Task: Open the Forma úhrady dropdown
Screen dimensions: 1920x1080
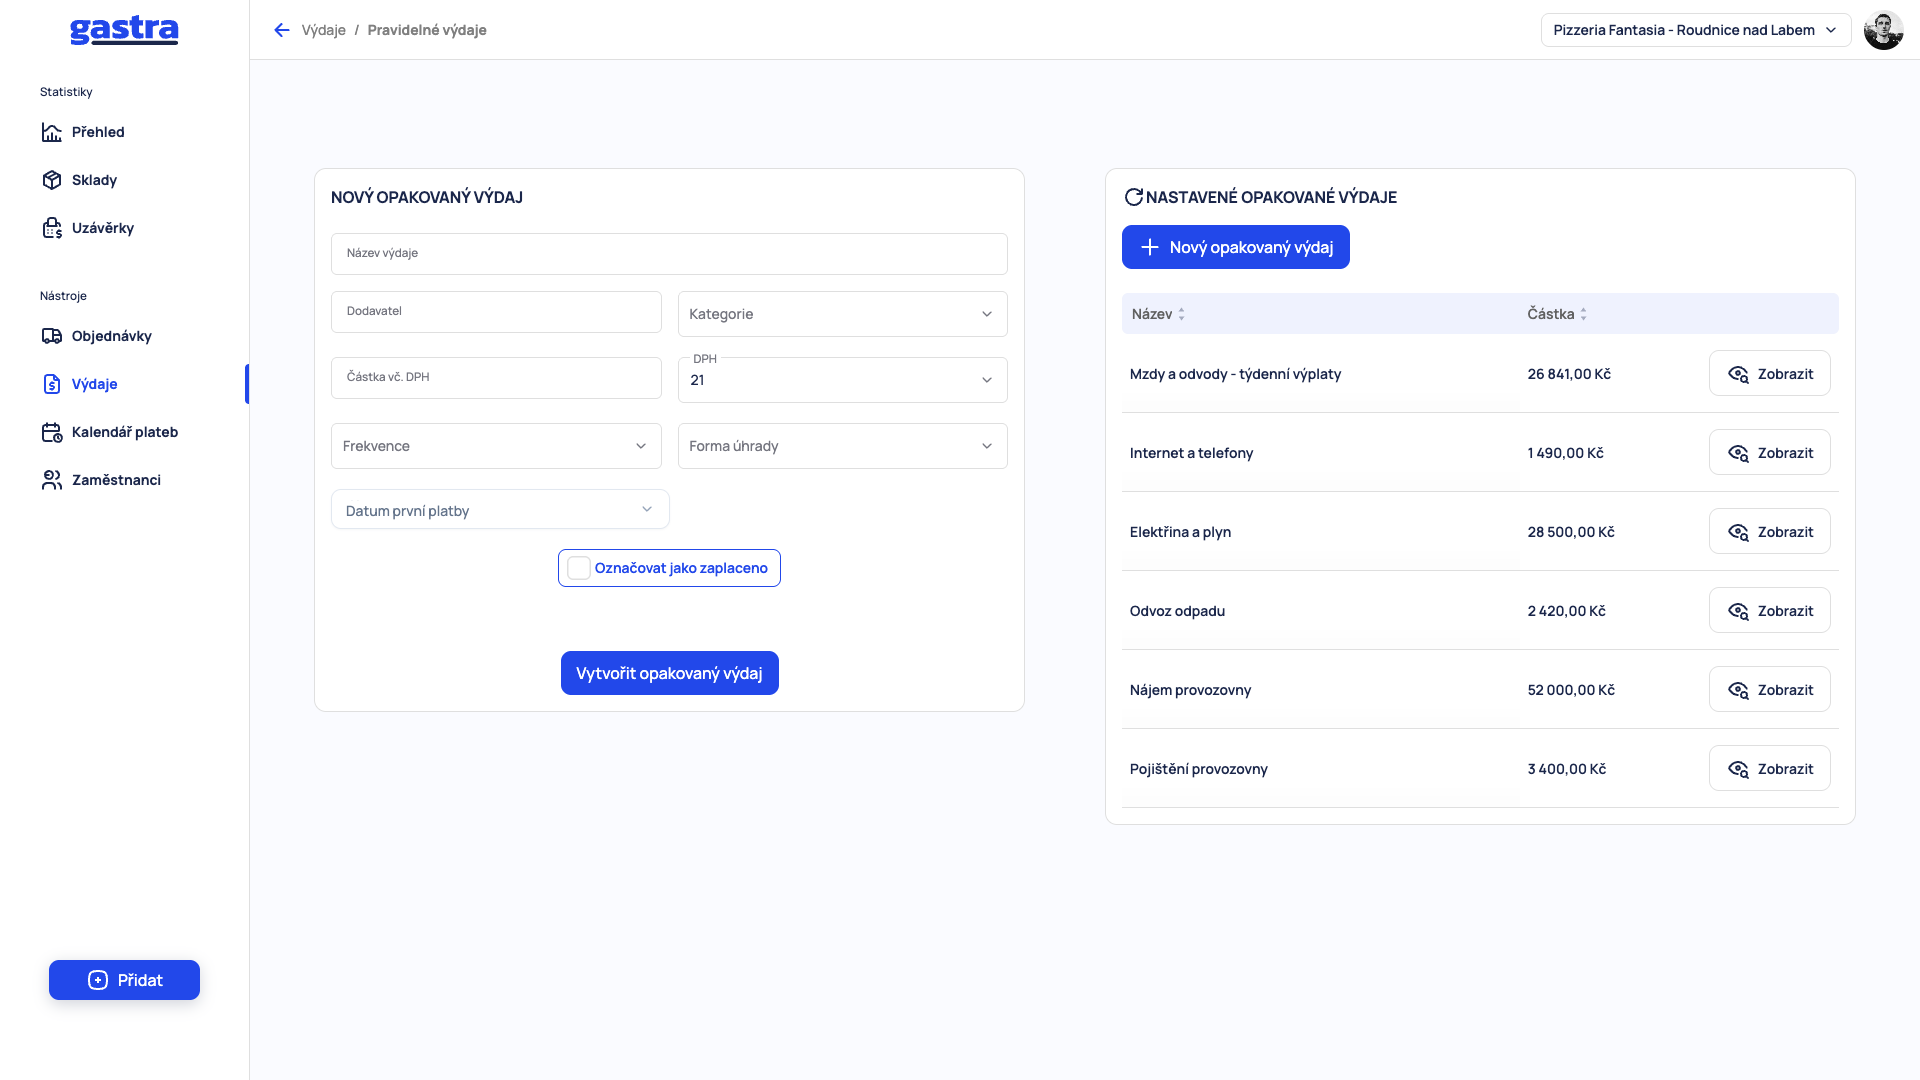Action: click(x=842, y=446)
